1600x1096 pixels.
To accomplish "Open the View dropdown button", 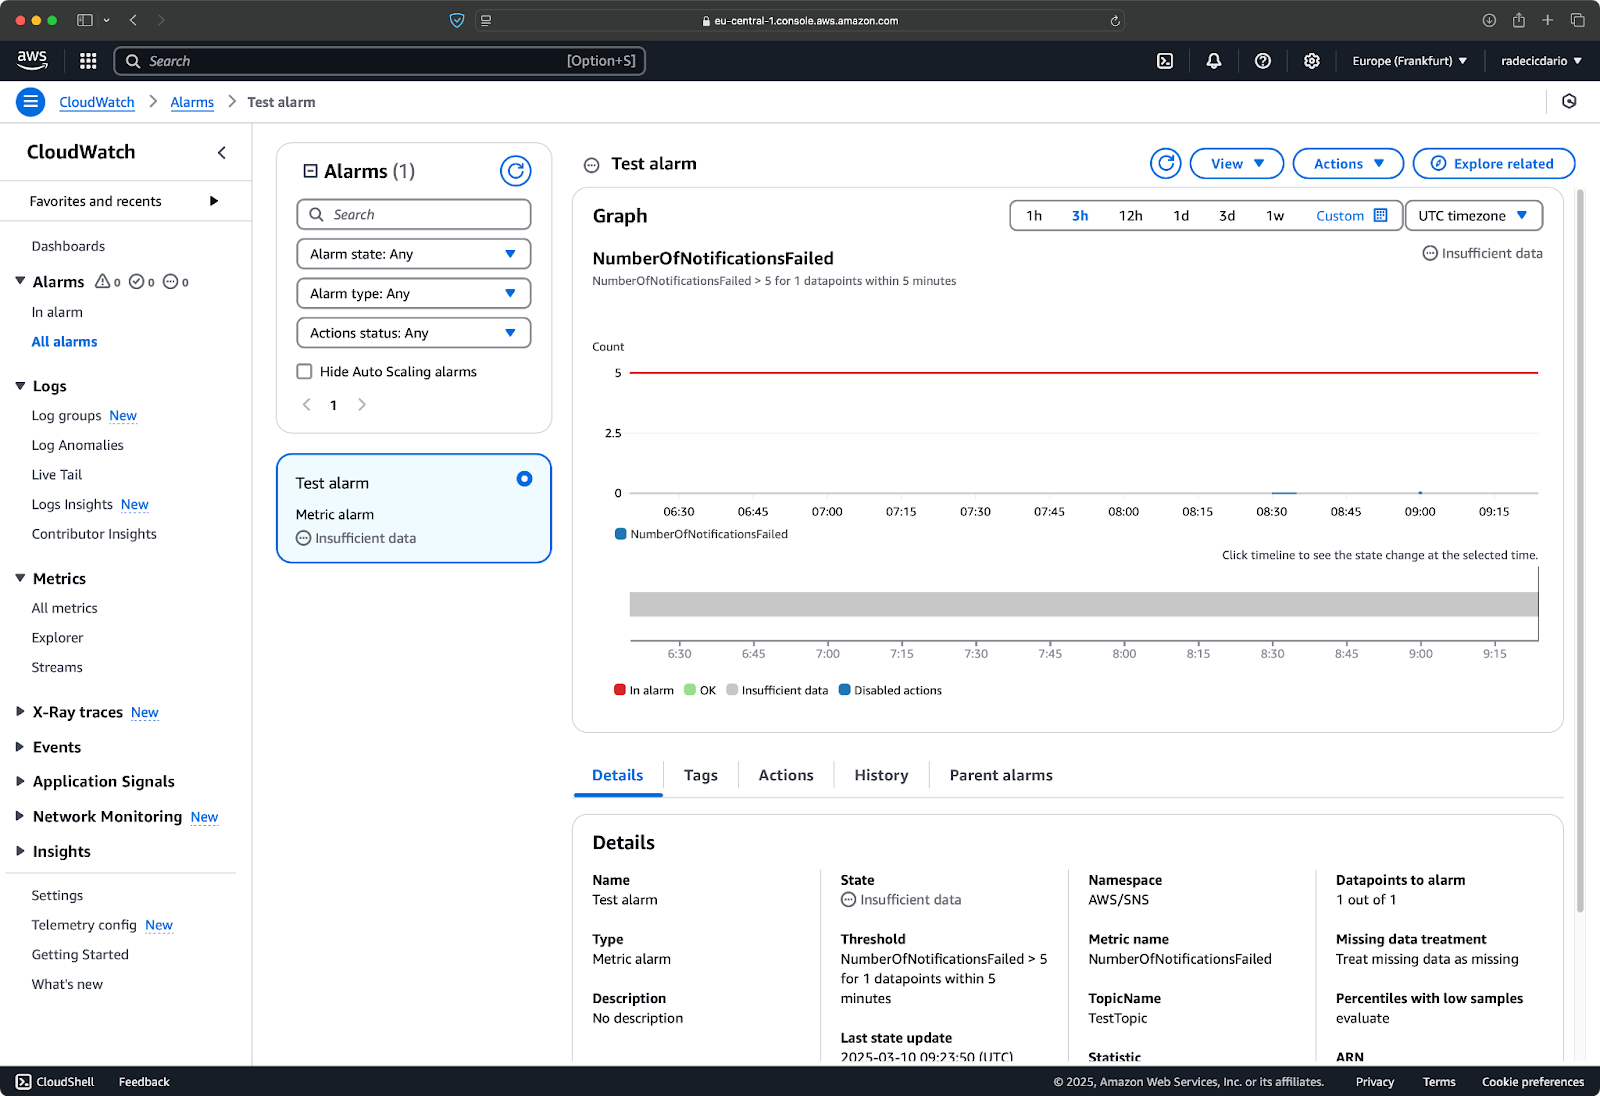I will [x=1237, y=164].
